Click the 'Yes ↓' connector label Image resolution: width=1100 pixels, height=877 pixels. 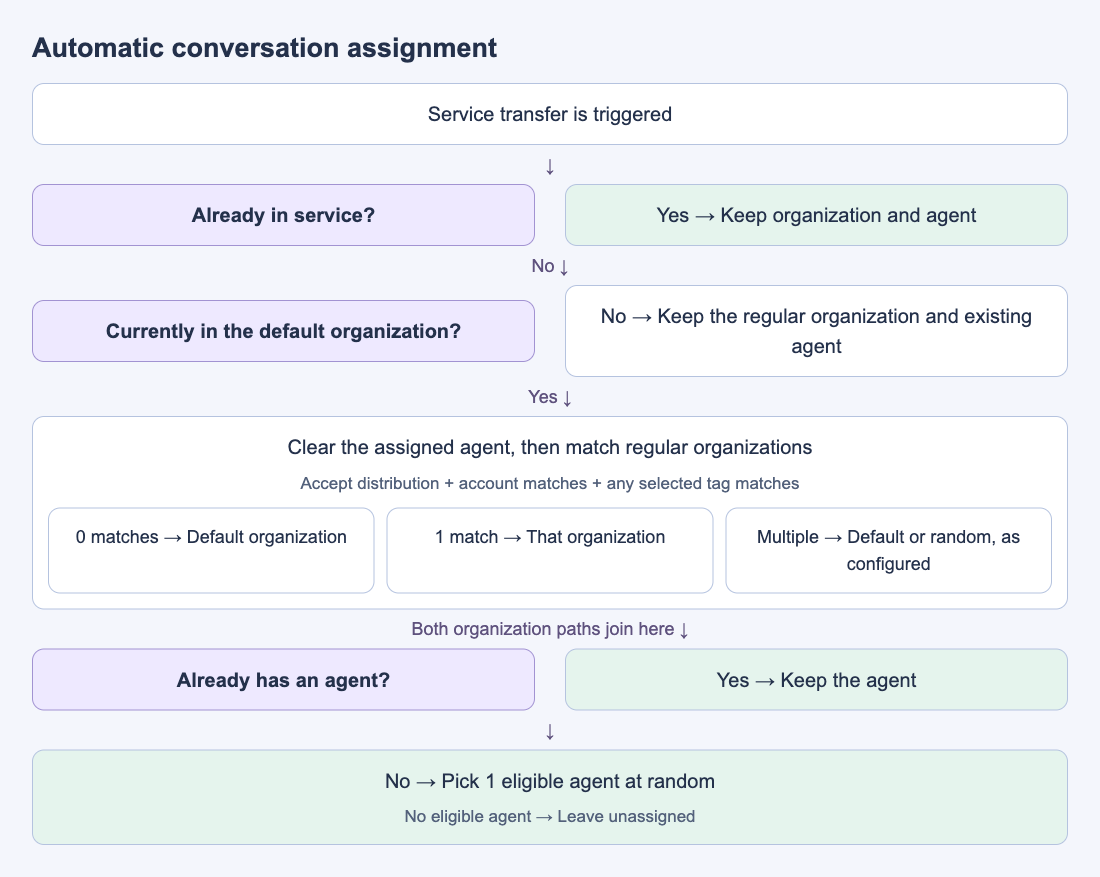tap(550, 397)
